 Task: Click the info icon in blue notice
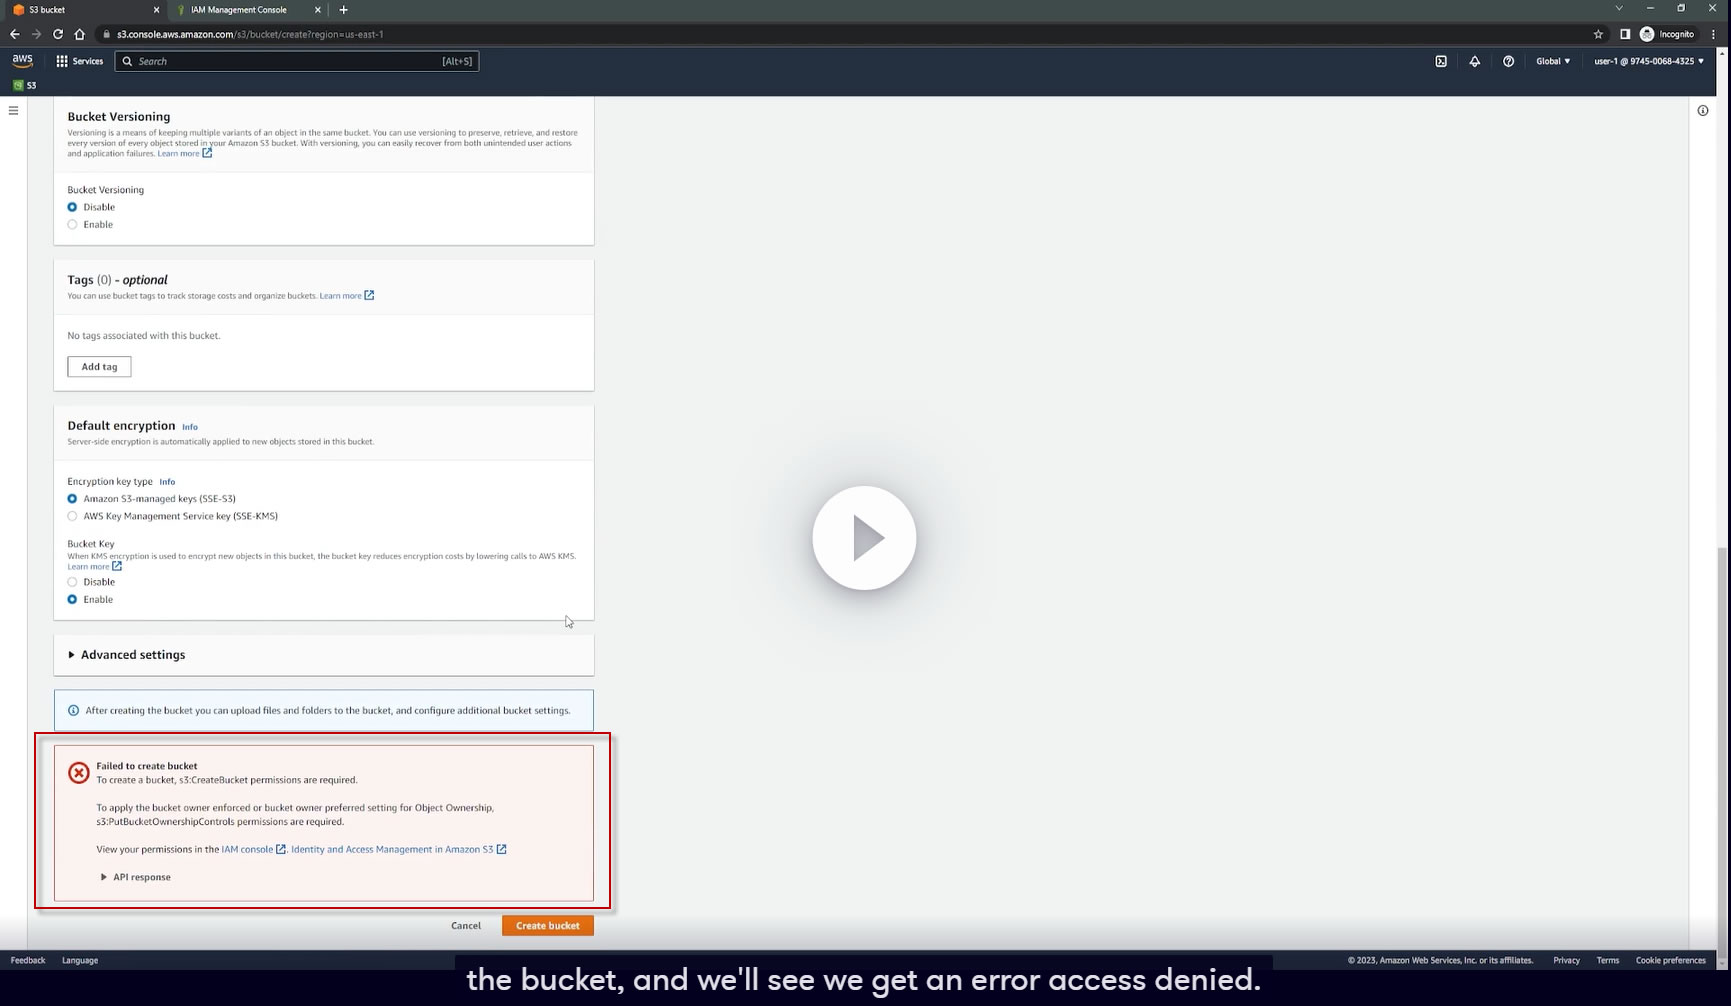pyautogui.click(x=73, y=711)
